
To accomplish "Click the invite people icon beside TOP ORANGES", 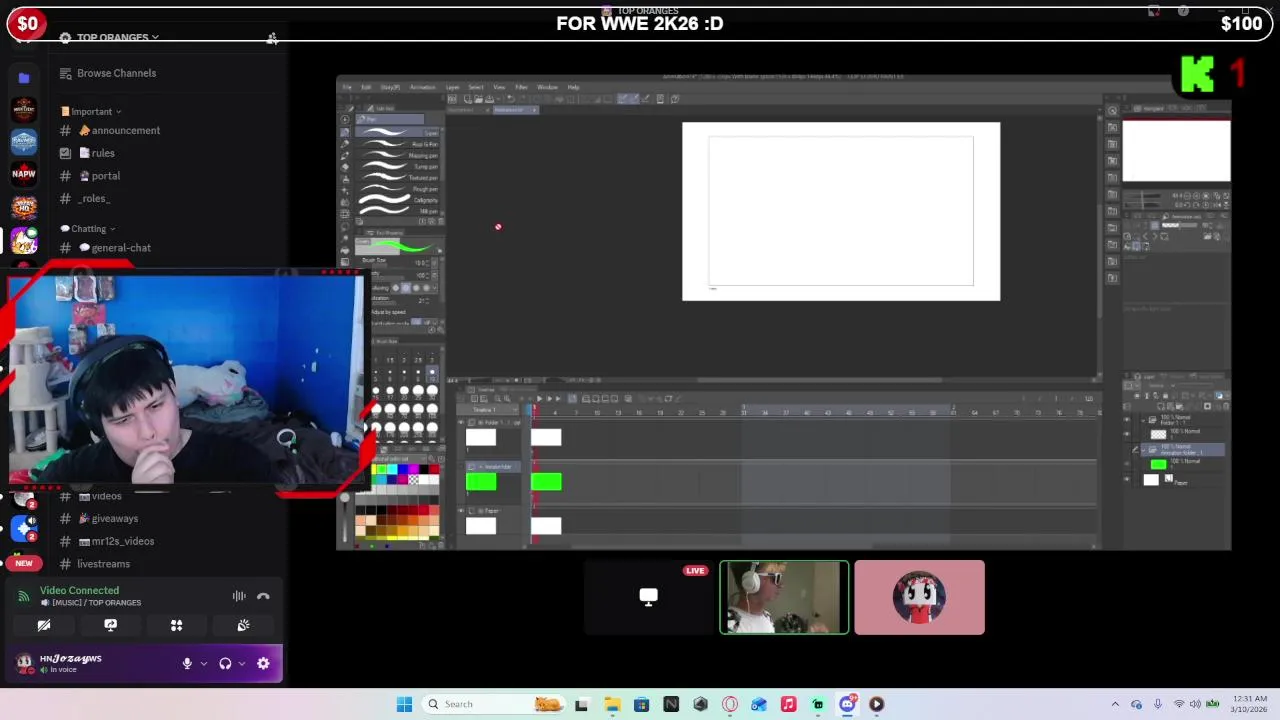I will coord(271,38).
